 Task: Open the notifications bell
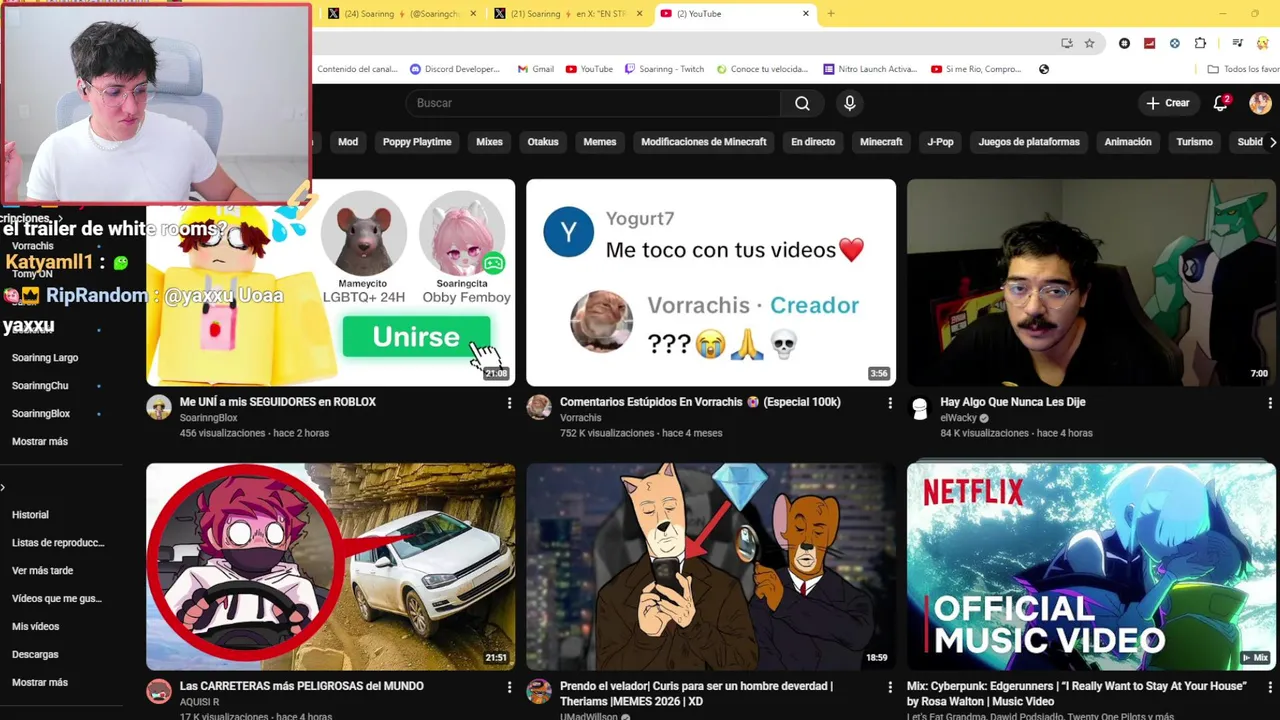(x=1221, y=103)
